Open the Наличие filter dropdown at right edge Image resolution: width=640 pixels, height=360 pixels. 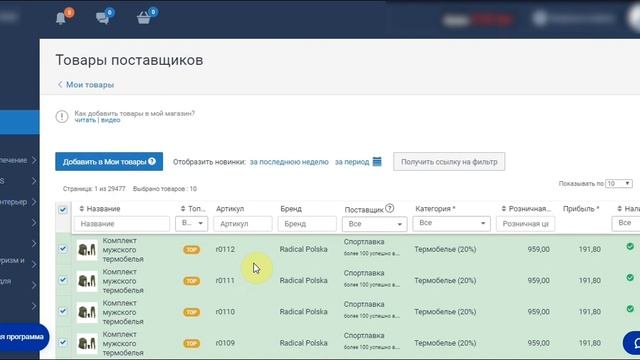pos(626,223)
